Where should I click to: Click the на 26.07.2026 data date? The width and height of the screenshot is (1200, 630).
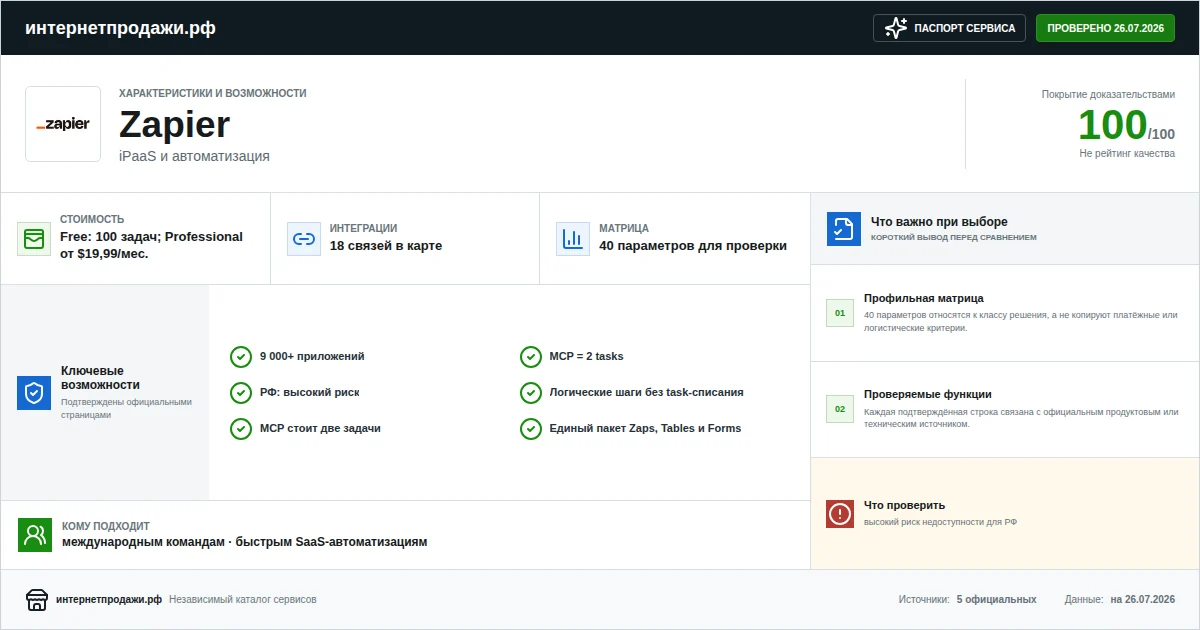(x=1143, y=600)
